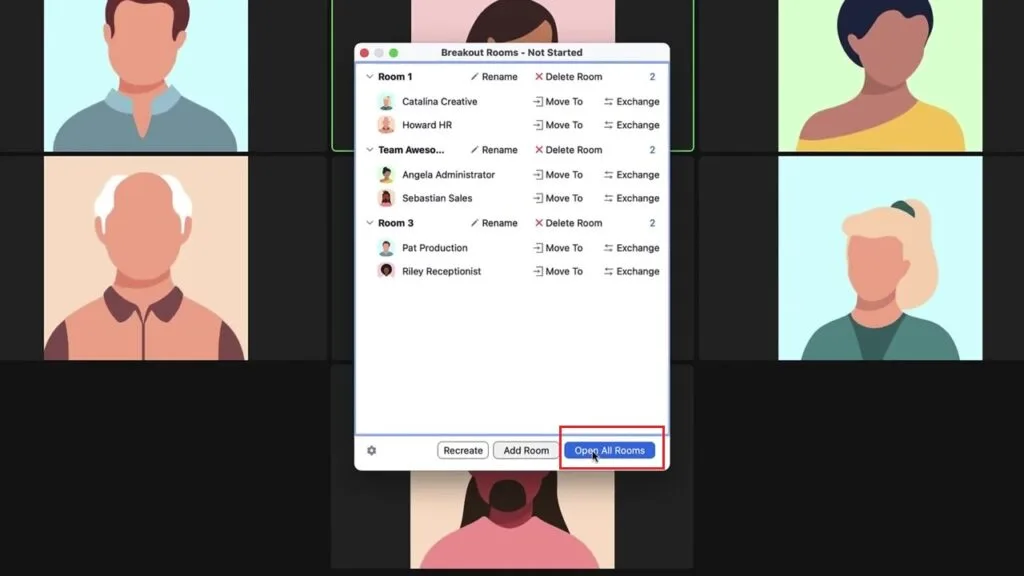Click Angela Administrator's avatar icon
The height and width of the screenshot is (576, 1024).
coord(386,175)
